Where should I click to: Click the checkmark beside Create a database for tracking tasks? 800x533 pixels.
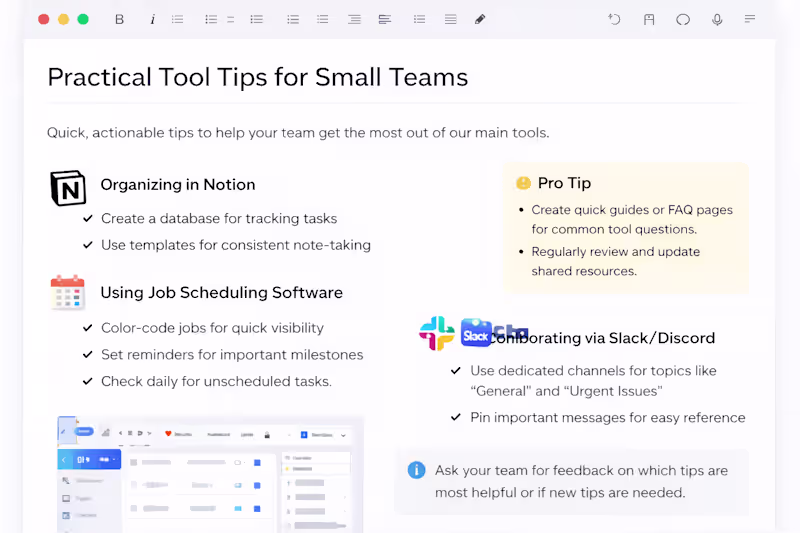88,218
